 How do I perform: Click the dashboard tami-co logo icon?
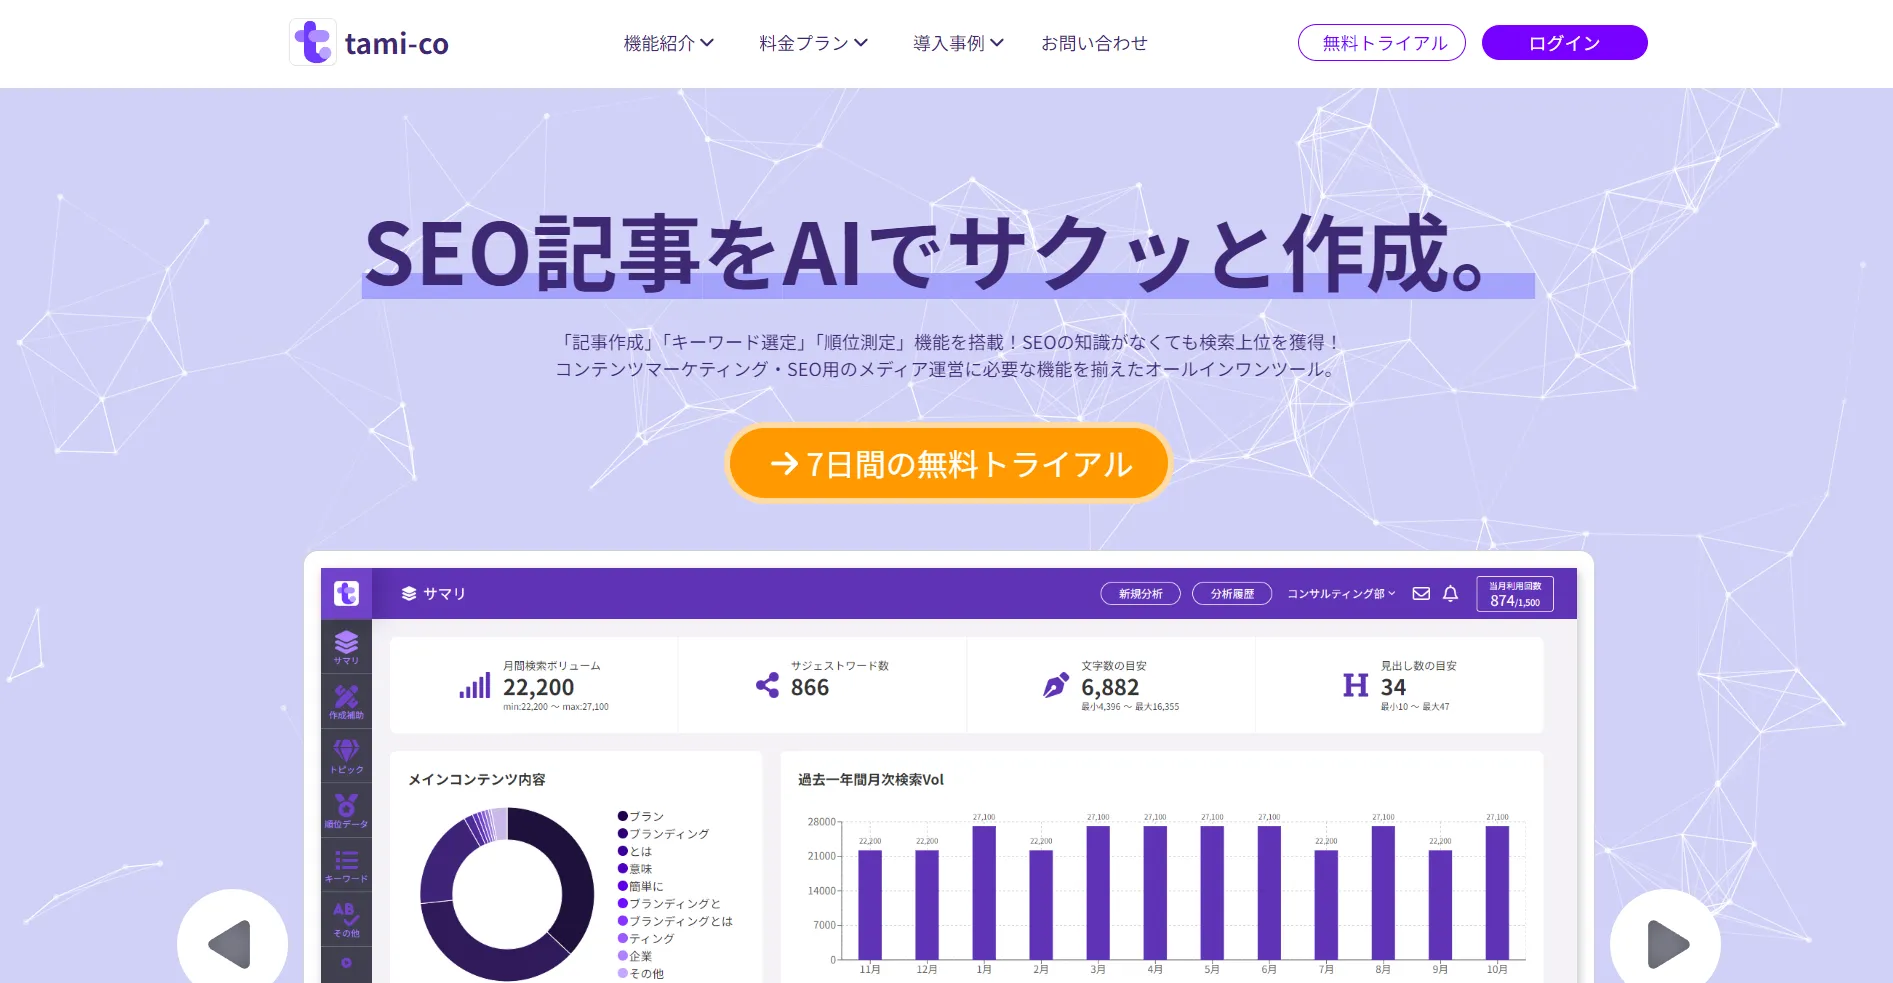346,593
